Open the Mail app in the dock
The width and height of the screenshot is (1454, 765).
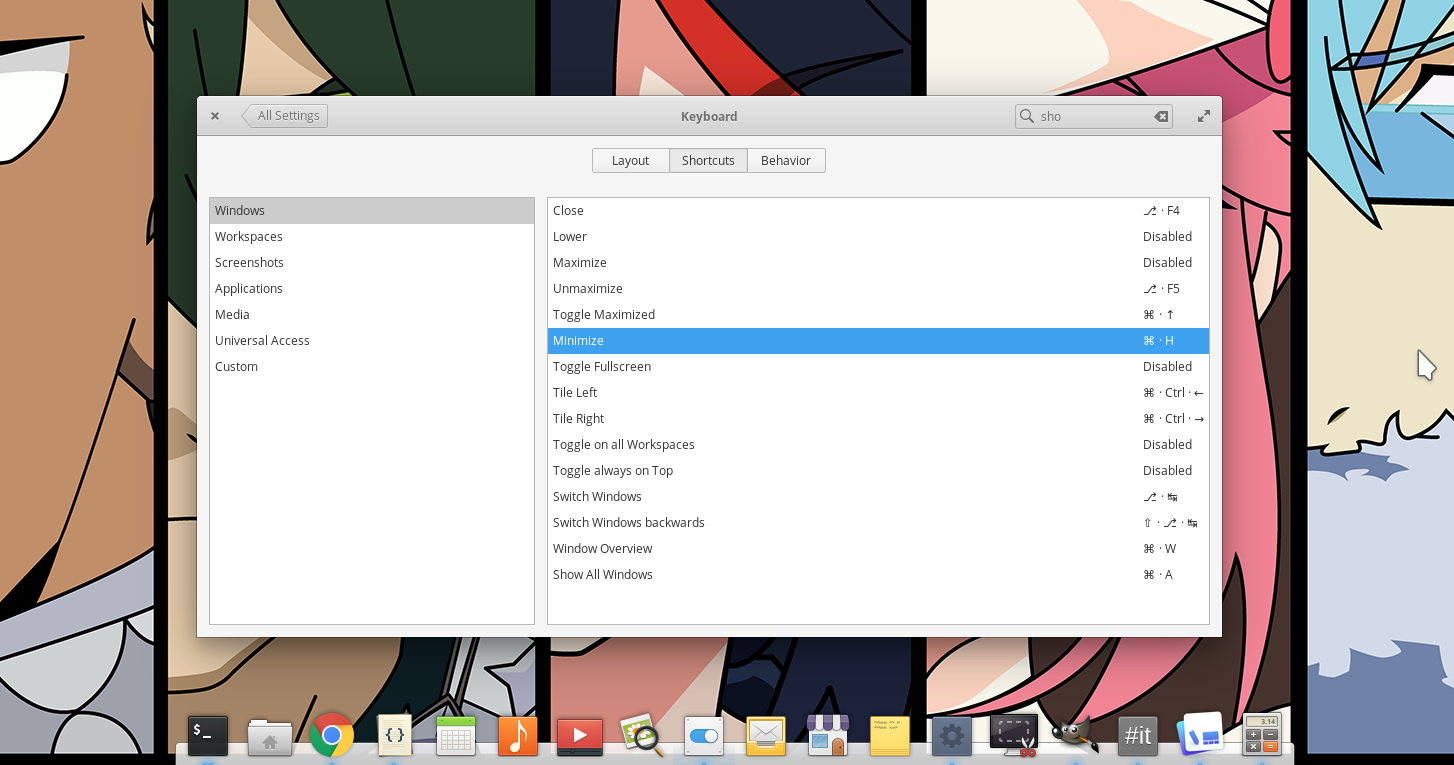(x=766, y=736)
